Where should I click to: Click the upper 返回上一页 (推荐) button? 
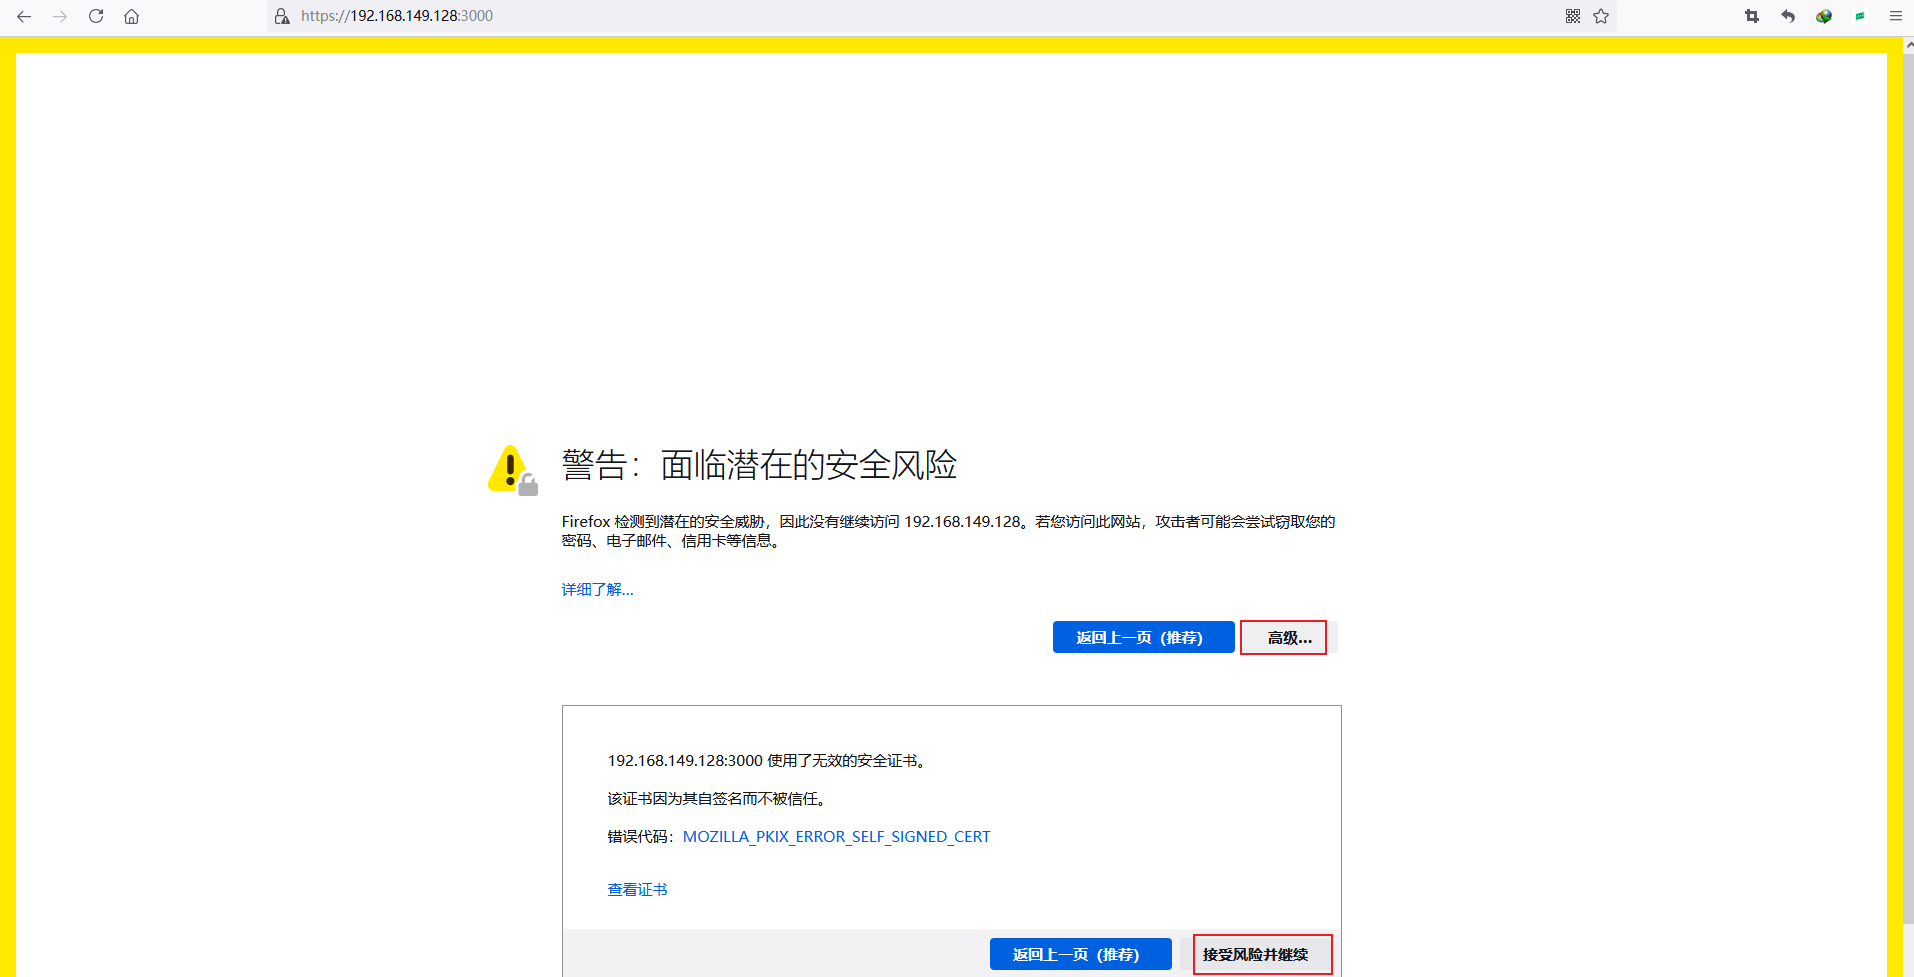pos(1143,637)
